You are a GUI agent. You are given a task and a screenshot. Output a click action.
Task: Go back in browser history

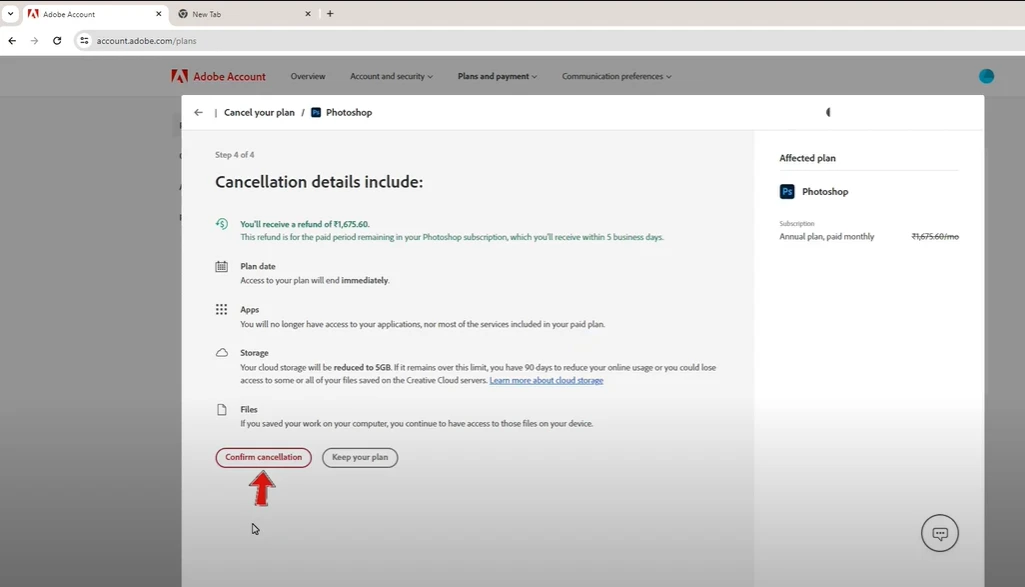12,41
